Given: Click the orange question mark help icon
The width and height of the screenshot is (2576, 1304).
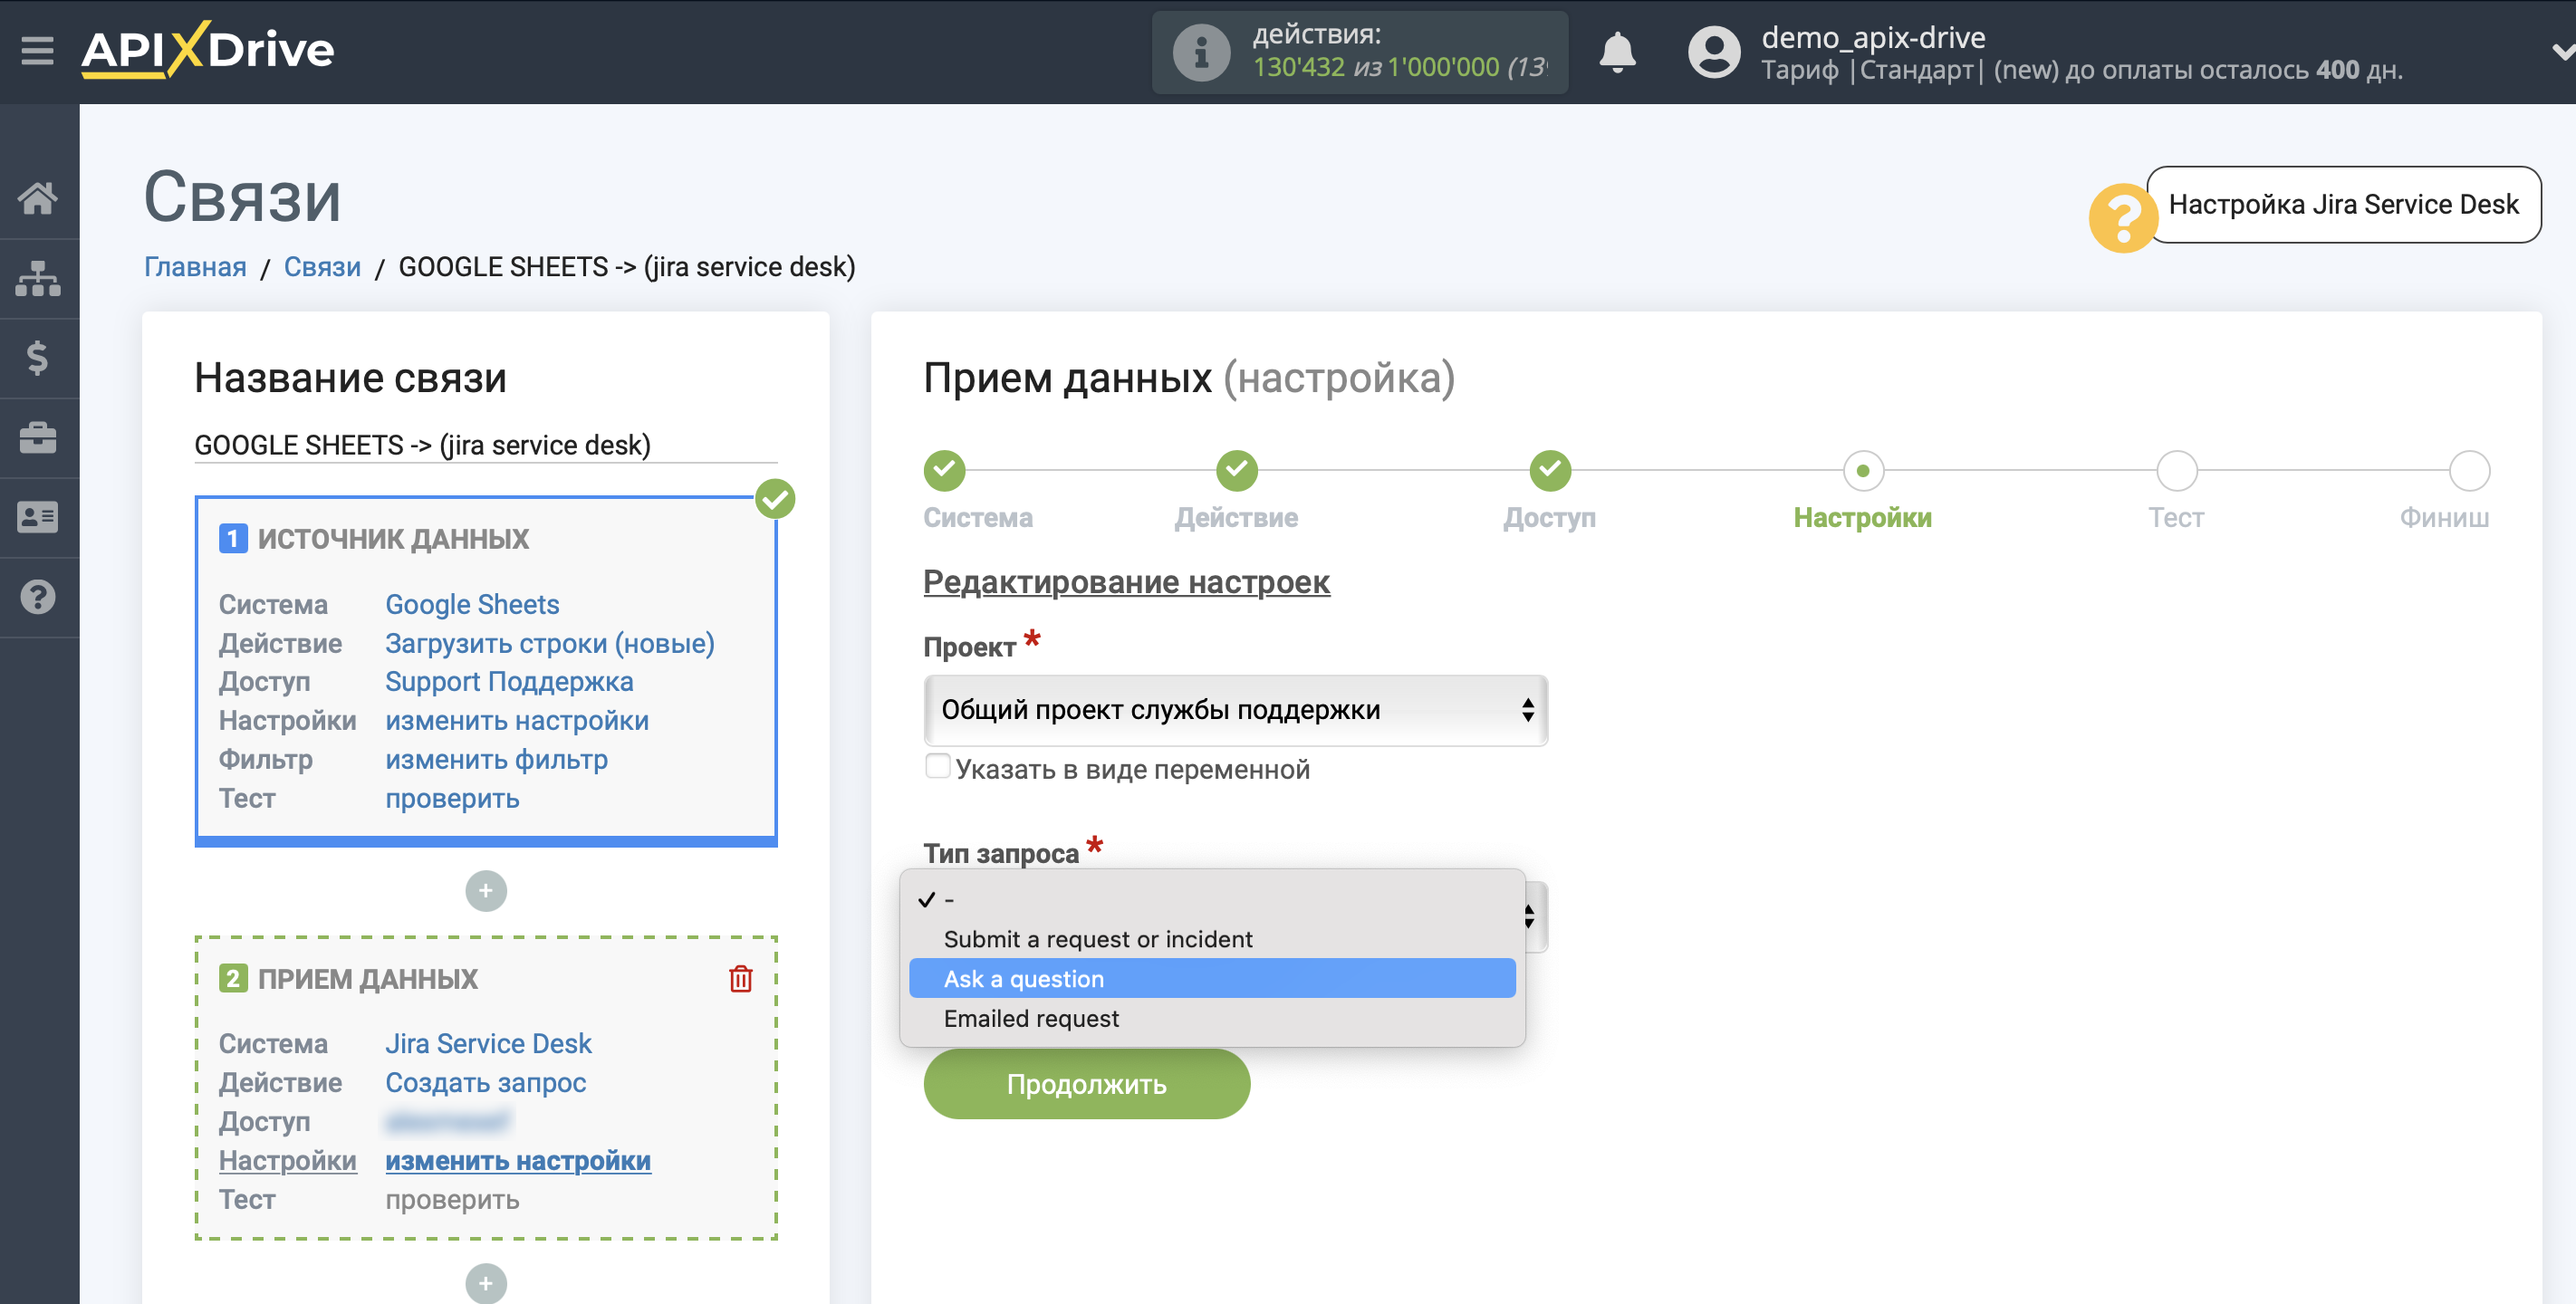Looking at the screenshot, I should click(2121, 217).
